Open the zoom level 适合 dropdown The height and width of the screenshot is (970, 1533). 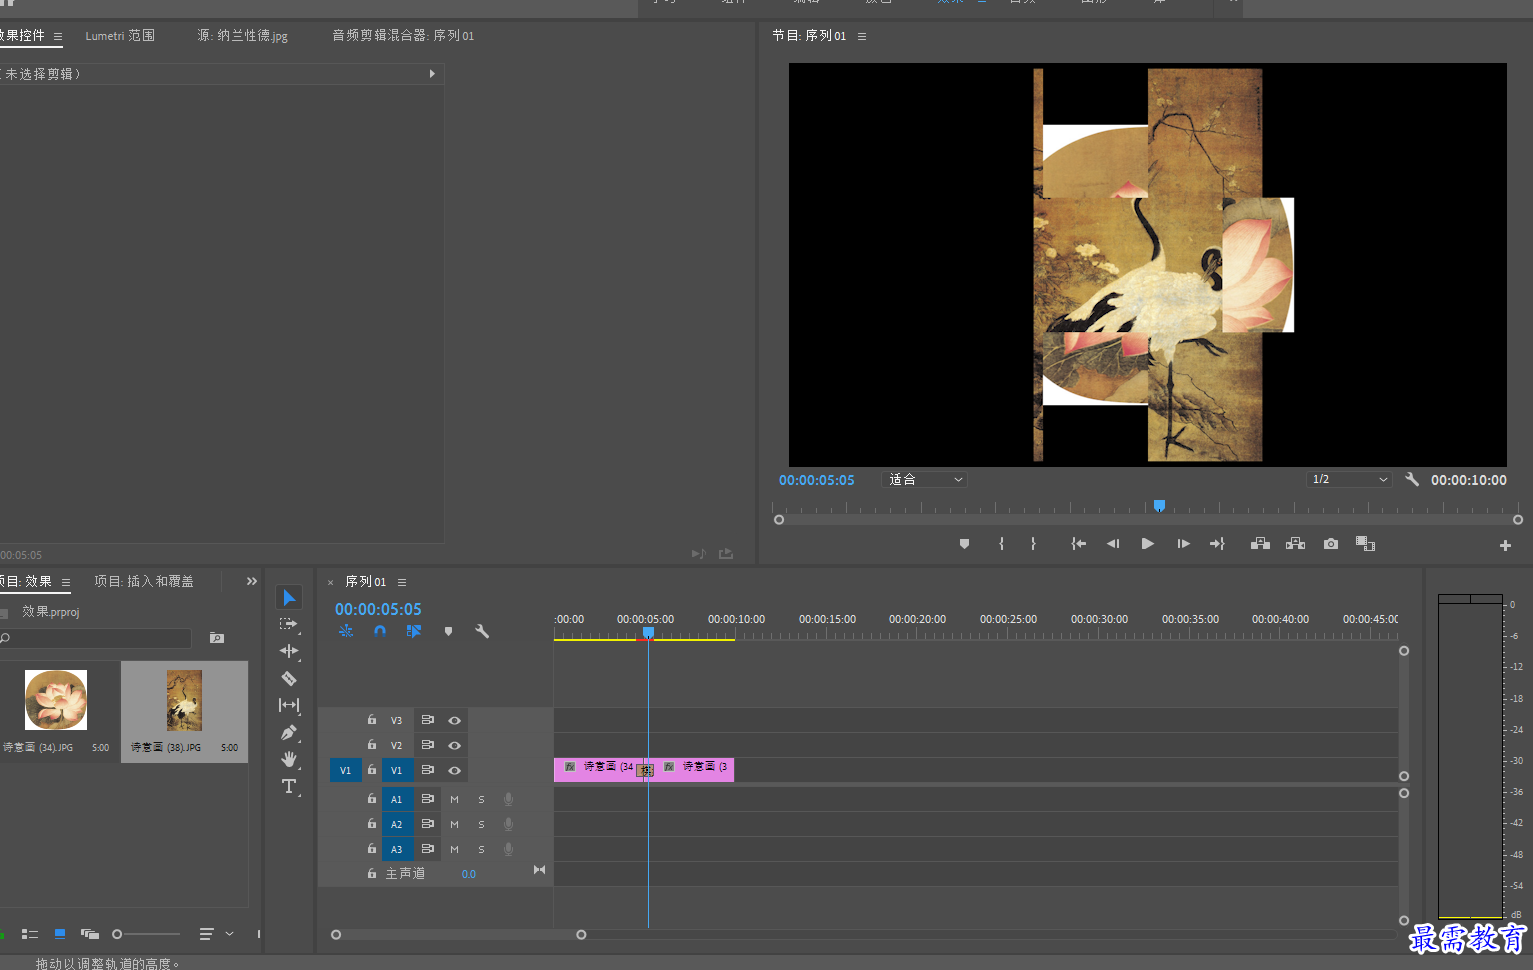click(x=925, y=479)
